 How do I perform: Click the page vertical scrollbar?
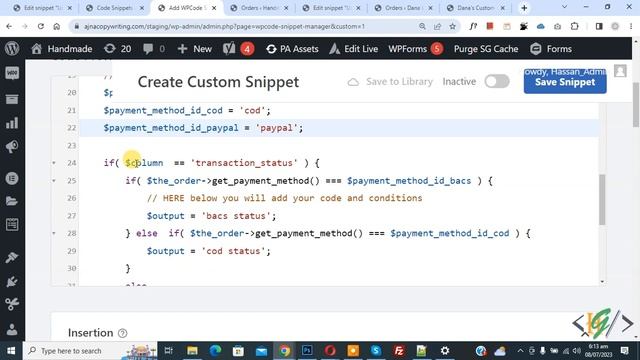point(636,104)
